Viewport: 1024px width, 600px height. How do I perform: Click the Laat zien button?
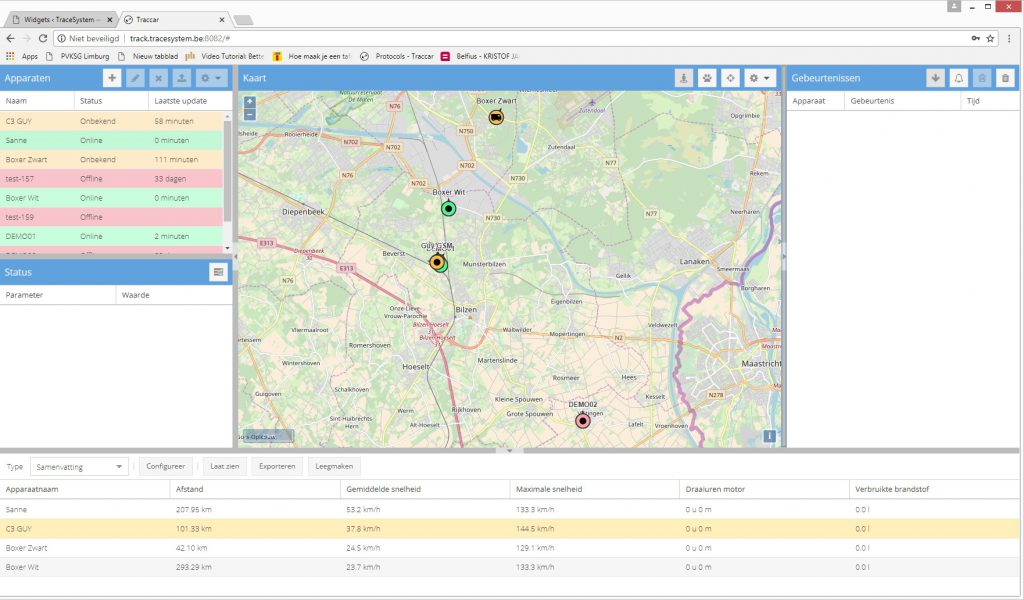coord(226,466)
